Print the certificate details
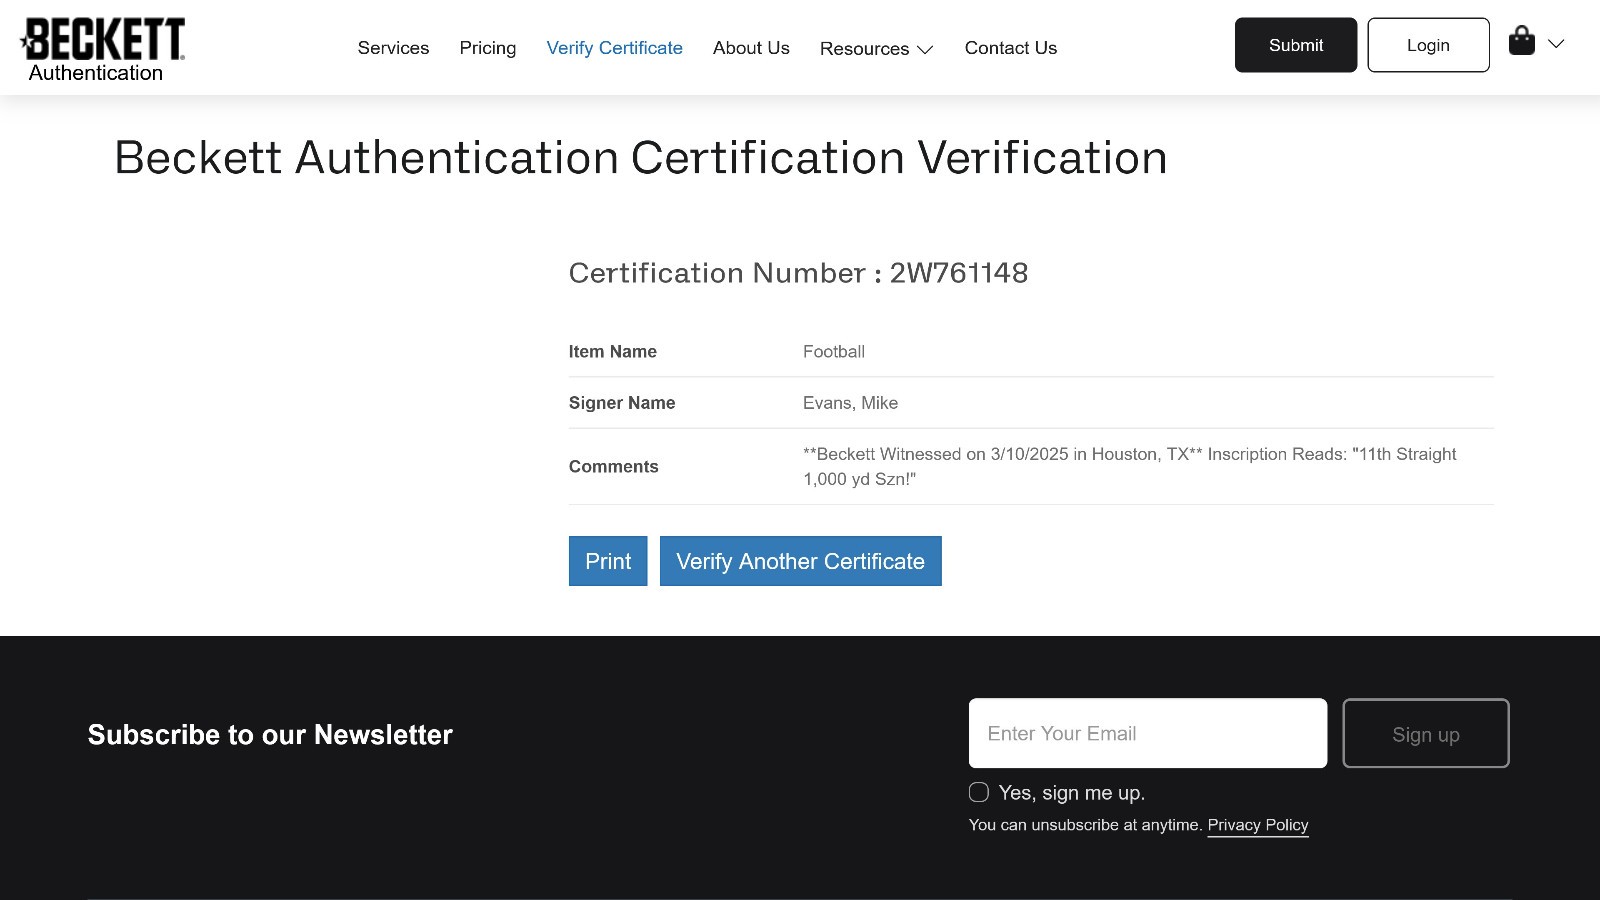The height and width of the screenshot is (900, 1600). (608, 561)
